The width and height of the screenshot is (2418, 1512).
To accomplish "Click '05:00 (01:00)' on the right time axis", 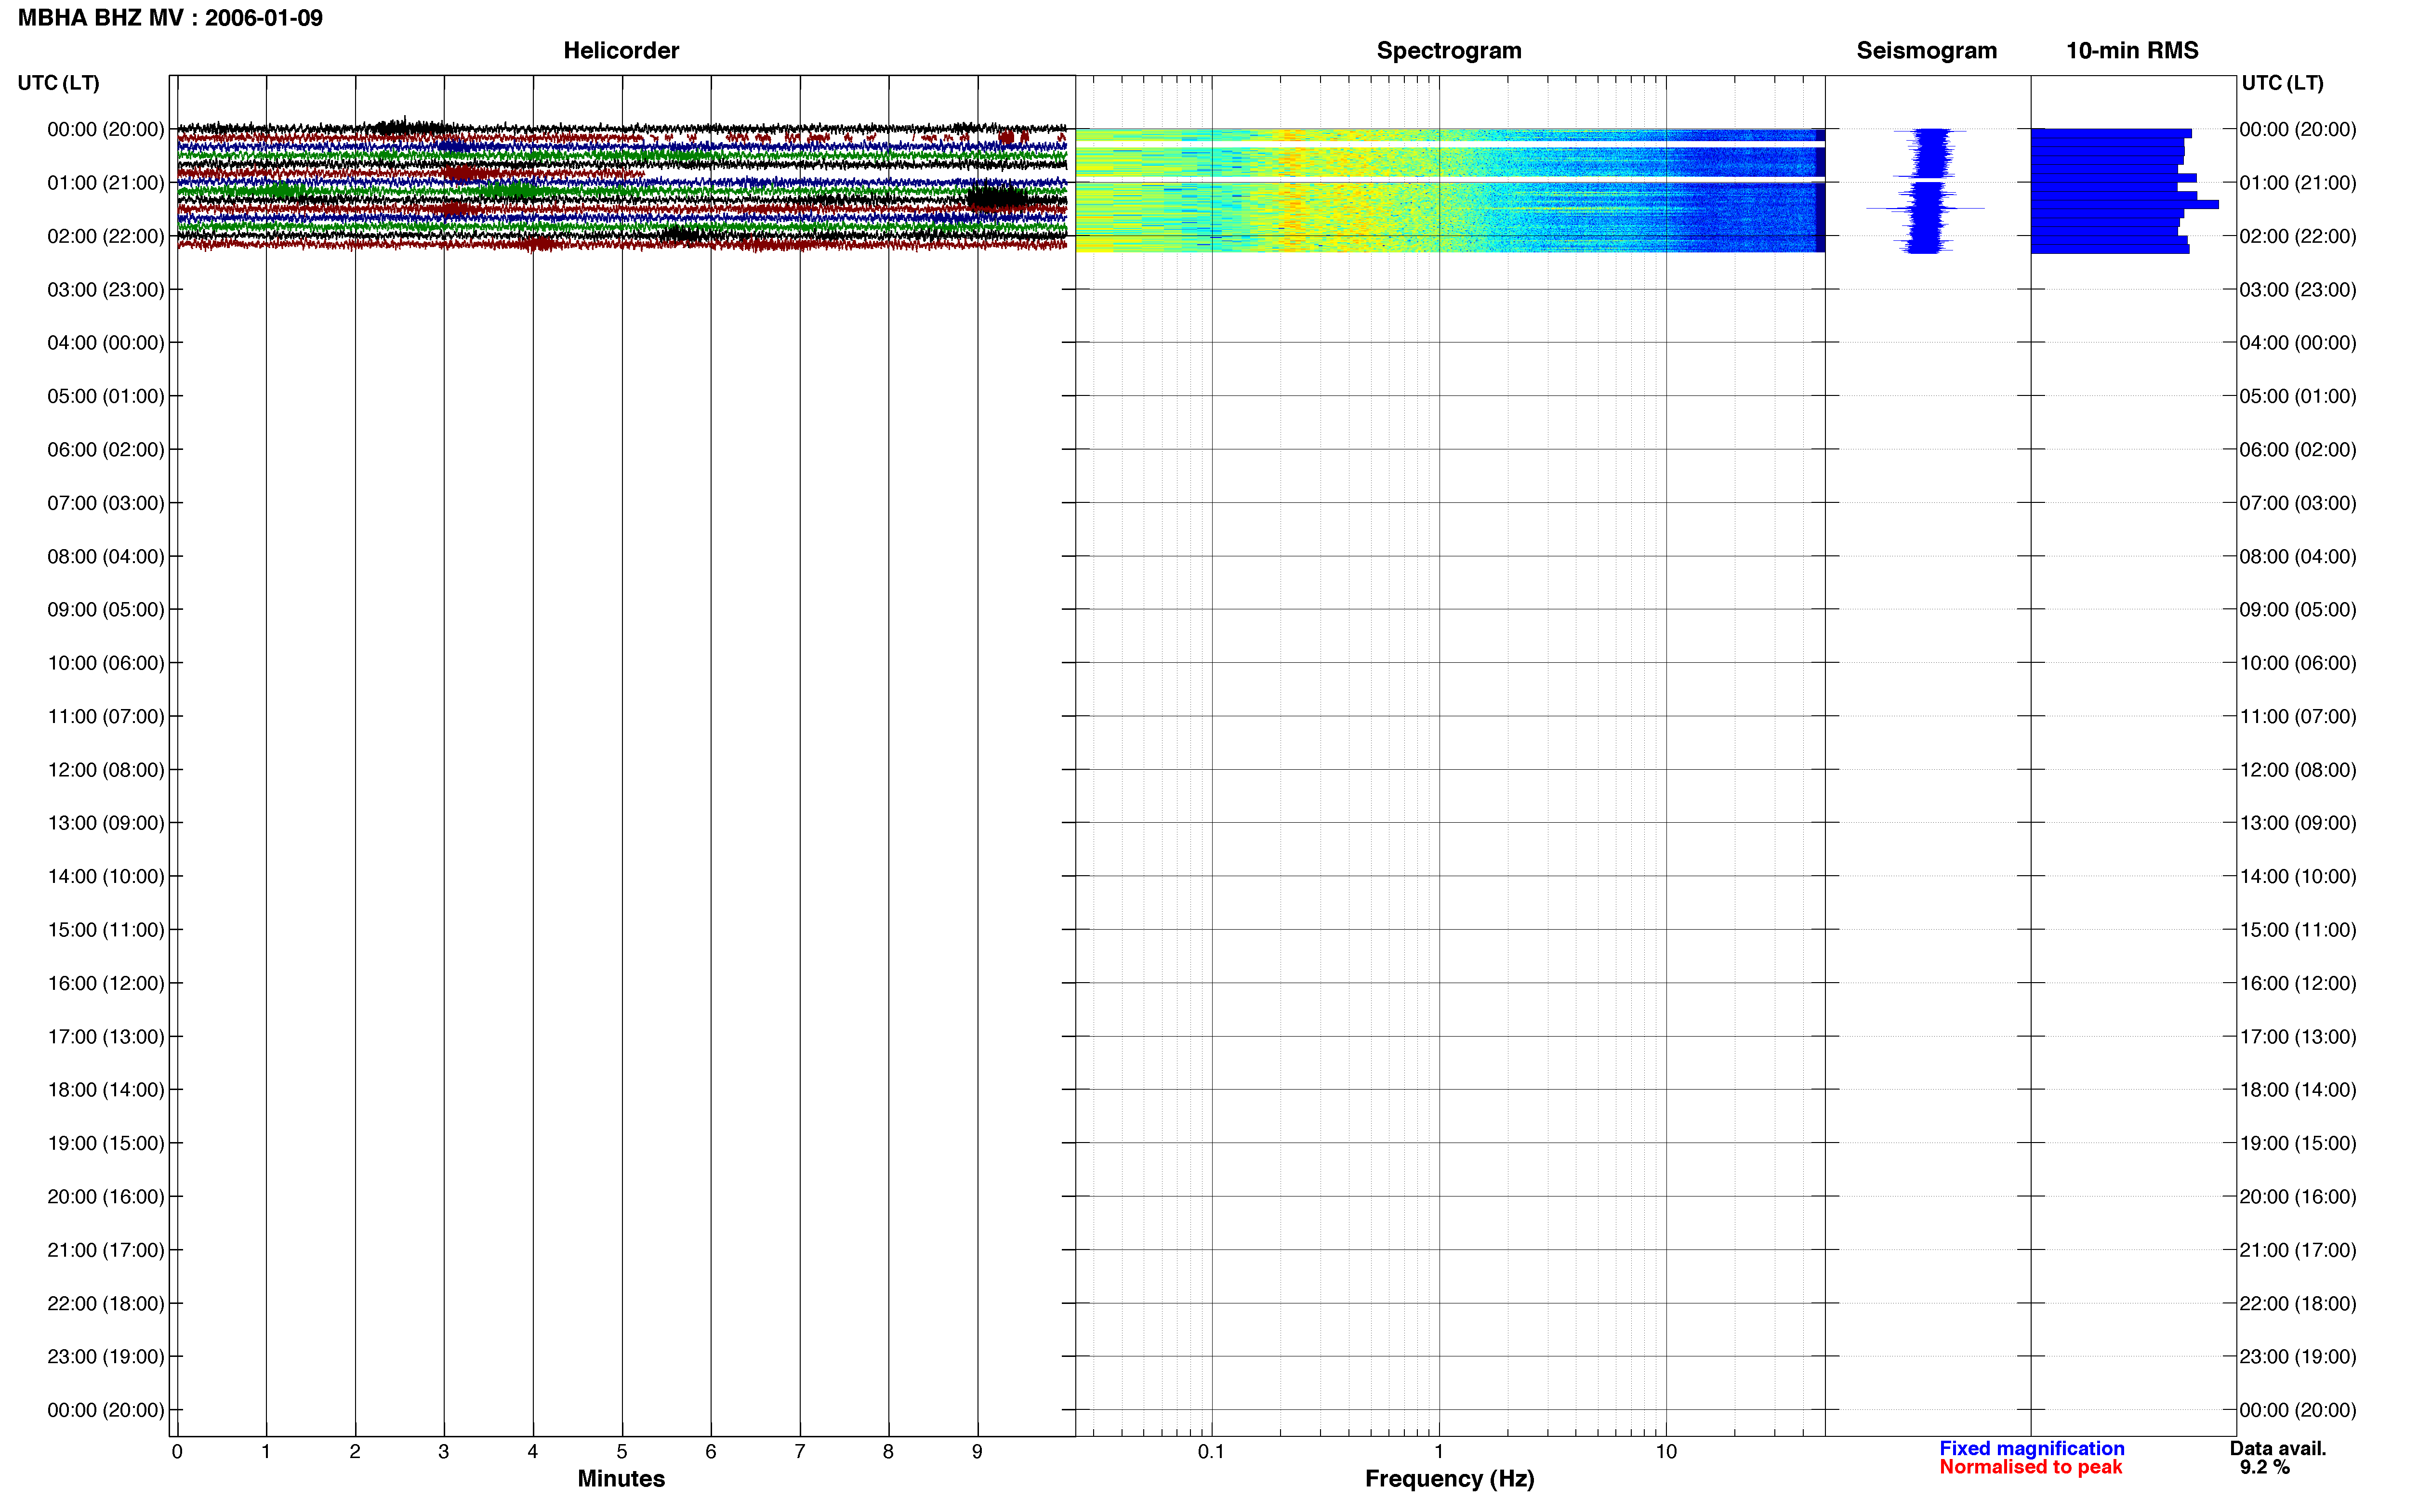I will tap(2298, 396).
